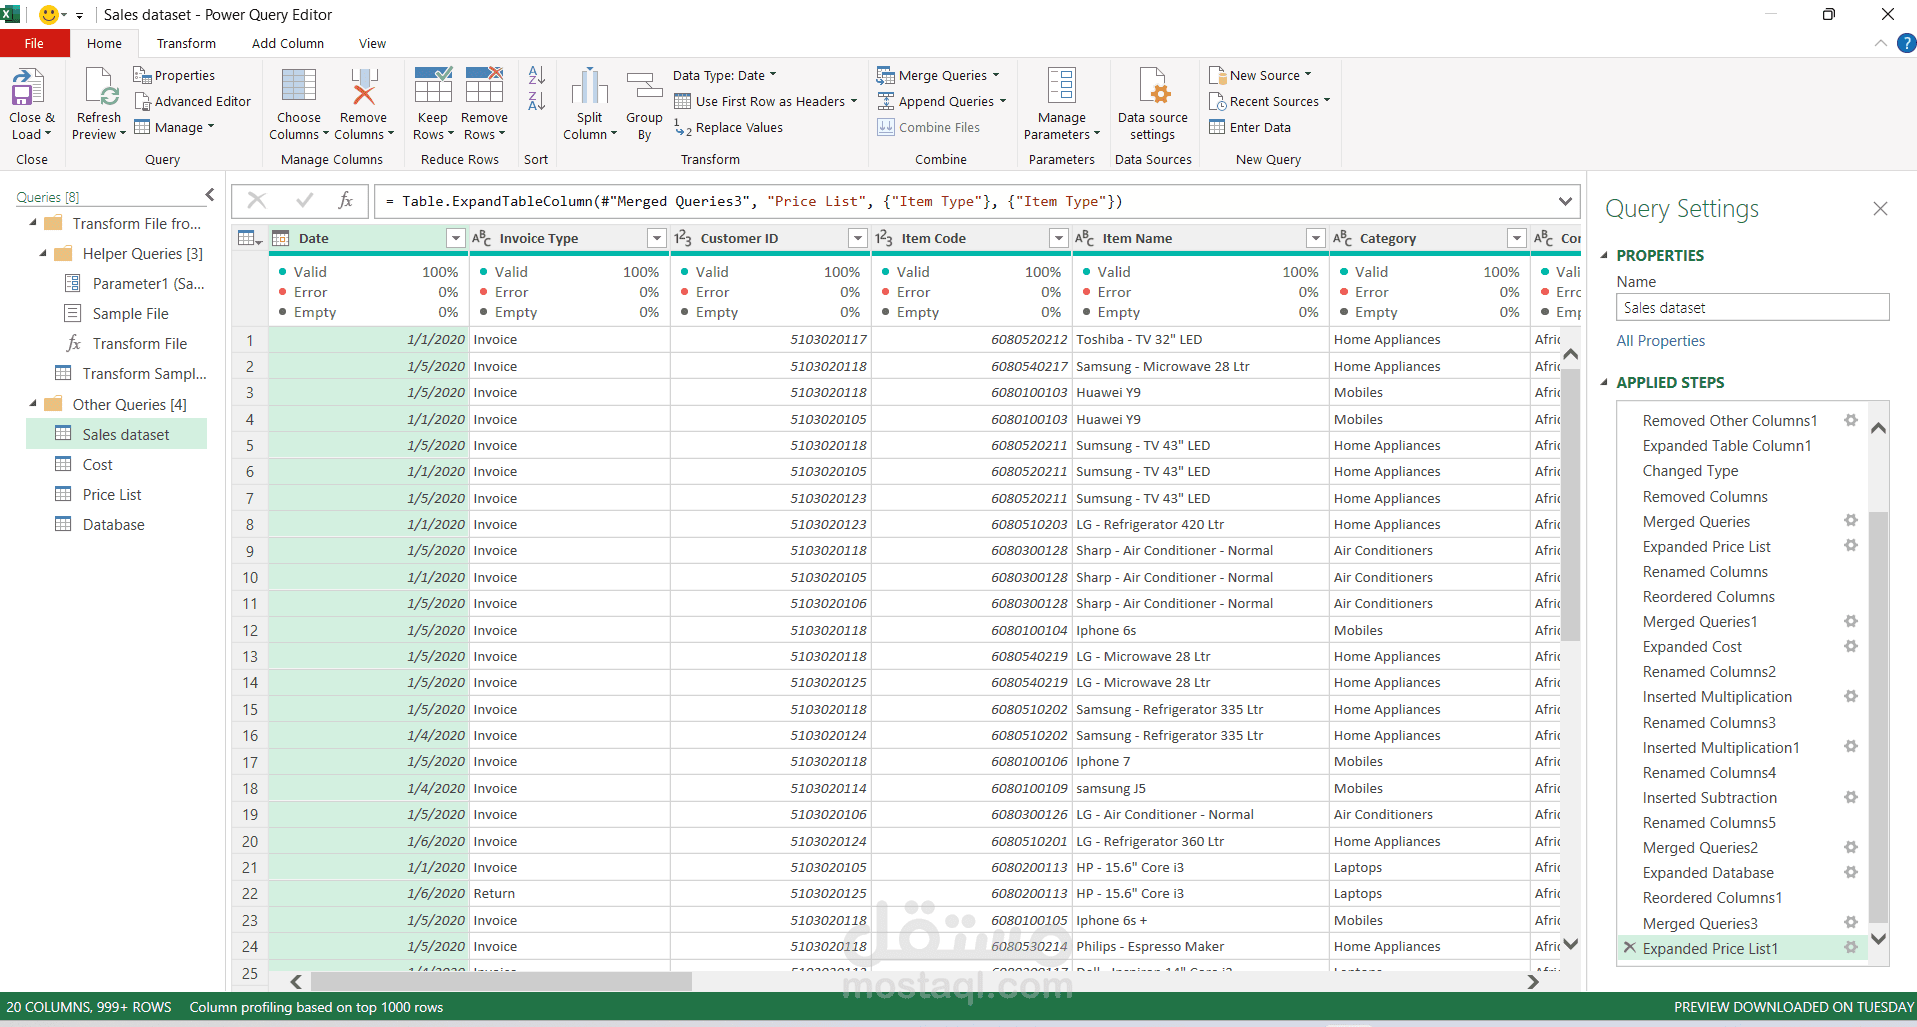Open the Data Type: Date dropdown

(724, 75)
